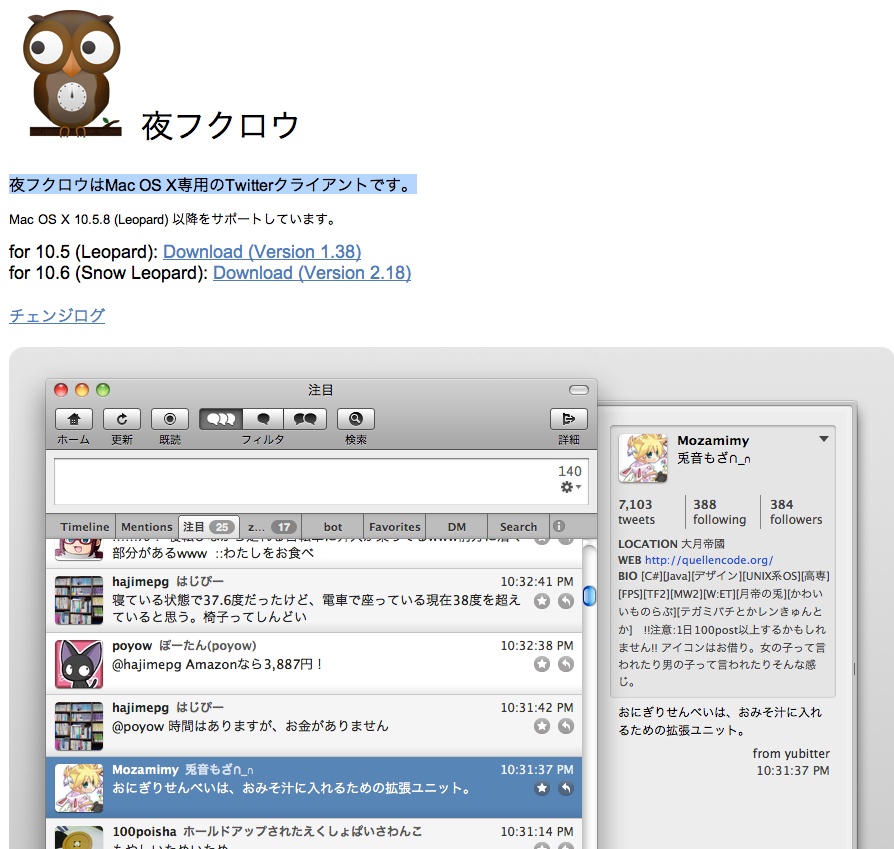Open the Favorites tab
Image resolution: width=894 pixels, height=849 pixels.
tap(395, 527)
